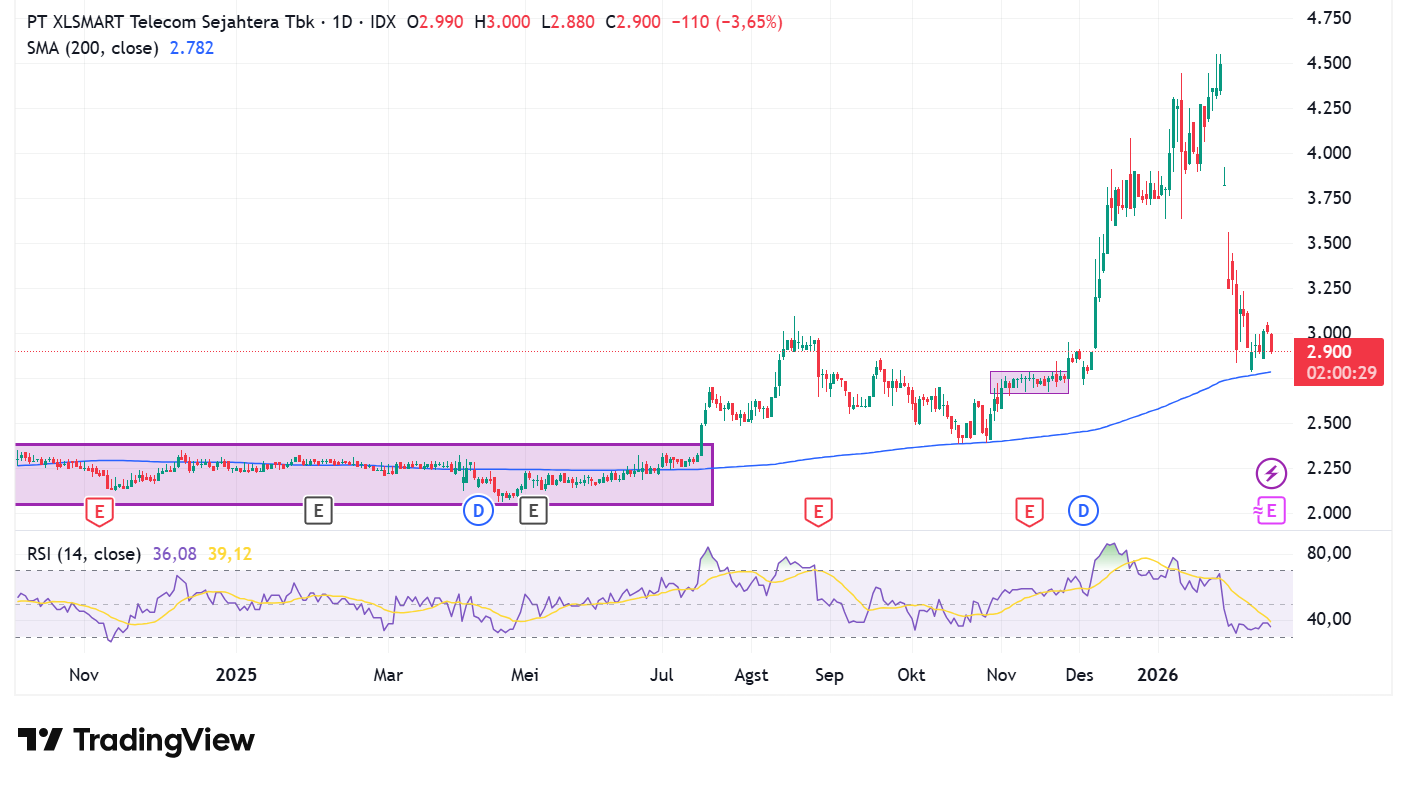Click the red earnings marker above the first Nov label

pyautogui.click(x=98, y=512)
